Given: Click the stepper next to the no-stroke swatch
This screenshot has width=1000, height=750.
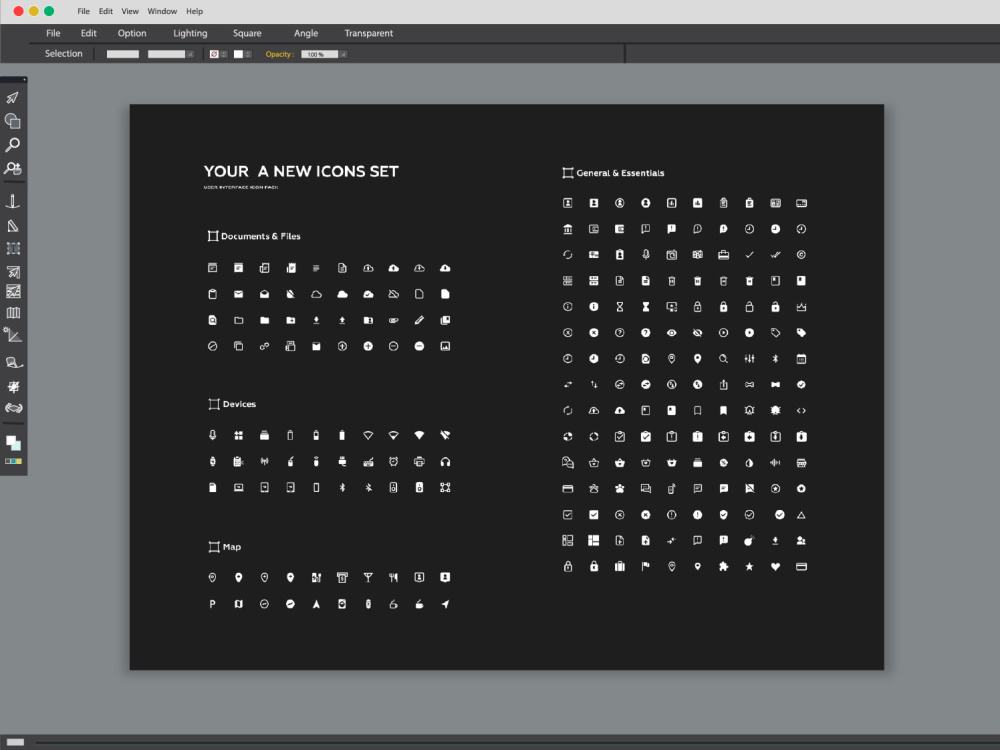Looking at the screenshot, I should [224, 54].
